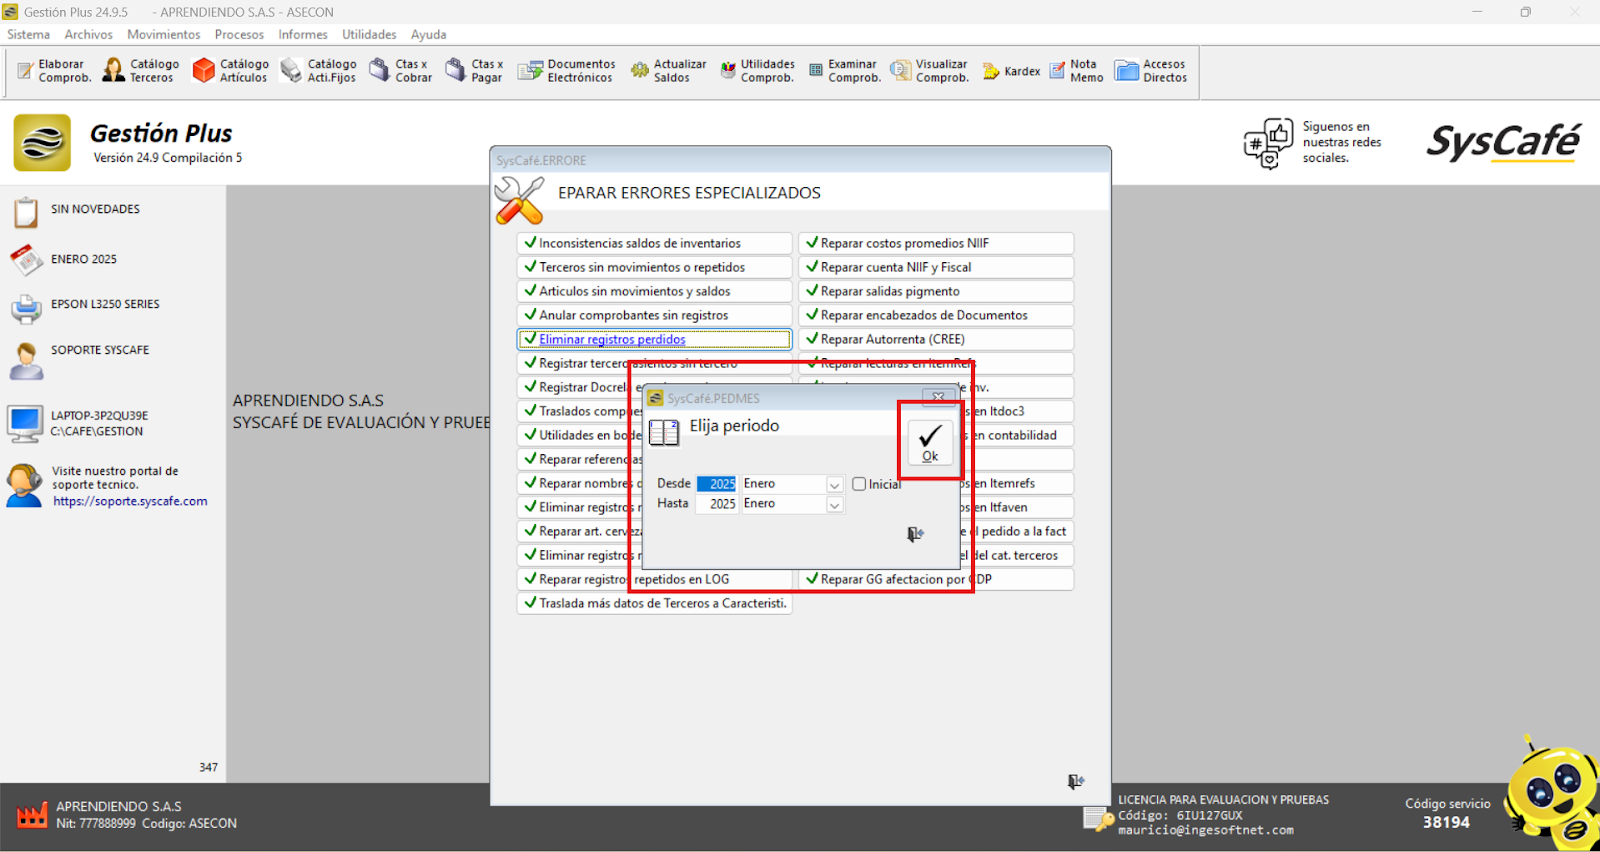Open the Movimientos menu

pos(163,34)
